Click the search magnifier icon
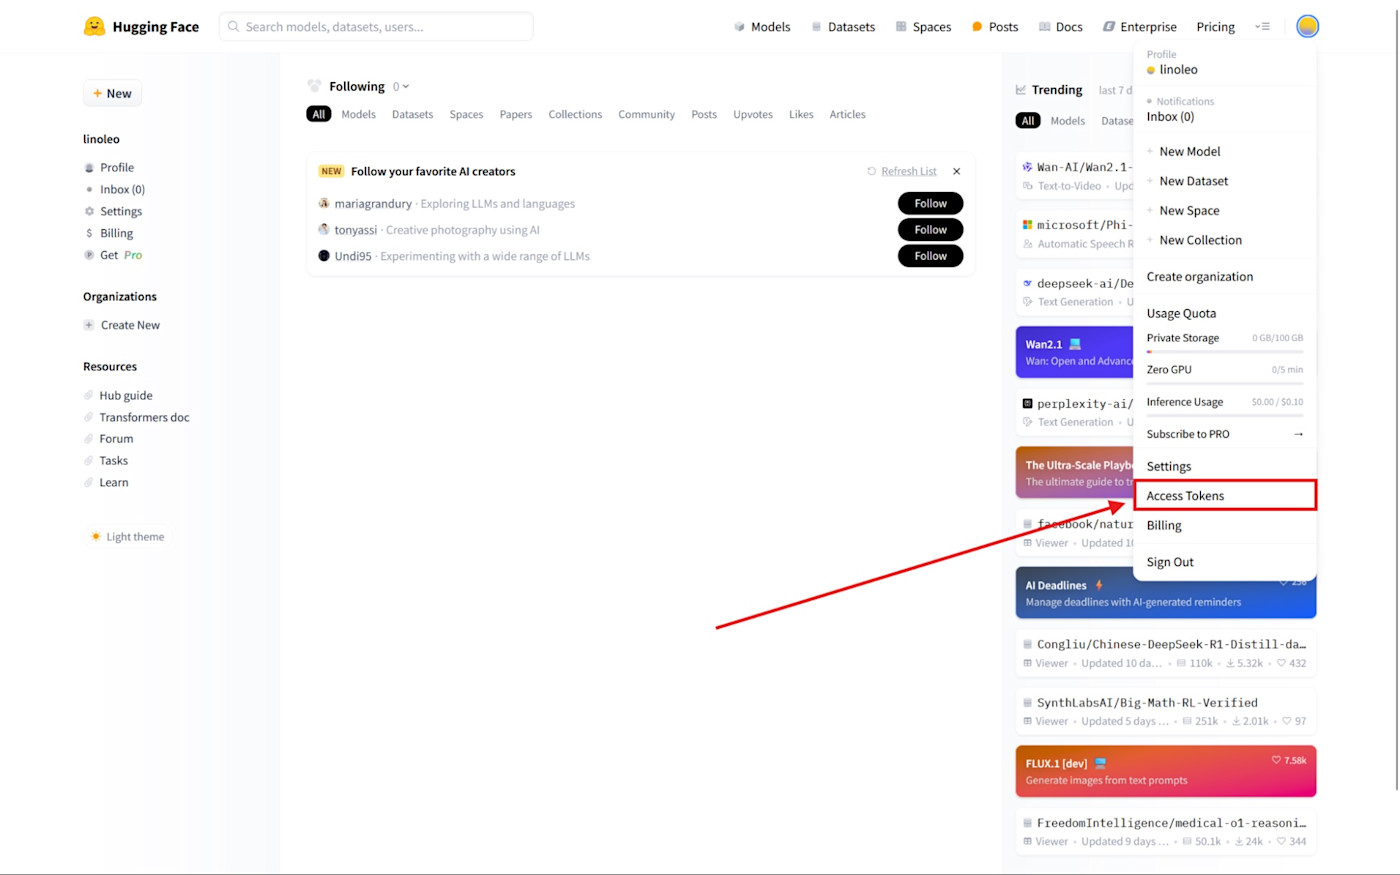Image resolution: width=1400 pixels, height=875 pixels. click(x=233, y=27)
